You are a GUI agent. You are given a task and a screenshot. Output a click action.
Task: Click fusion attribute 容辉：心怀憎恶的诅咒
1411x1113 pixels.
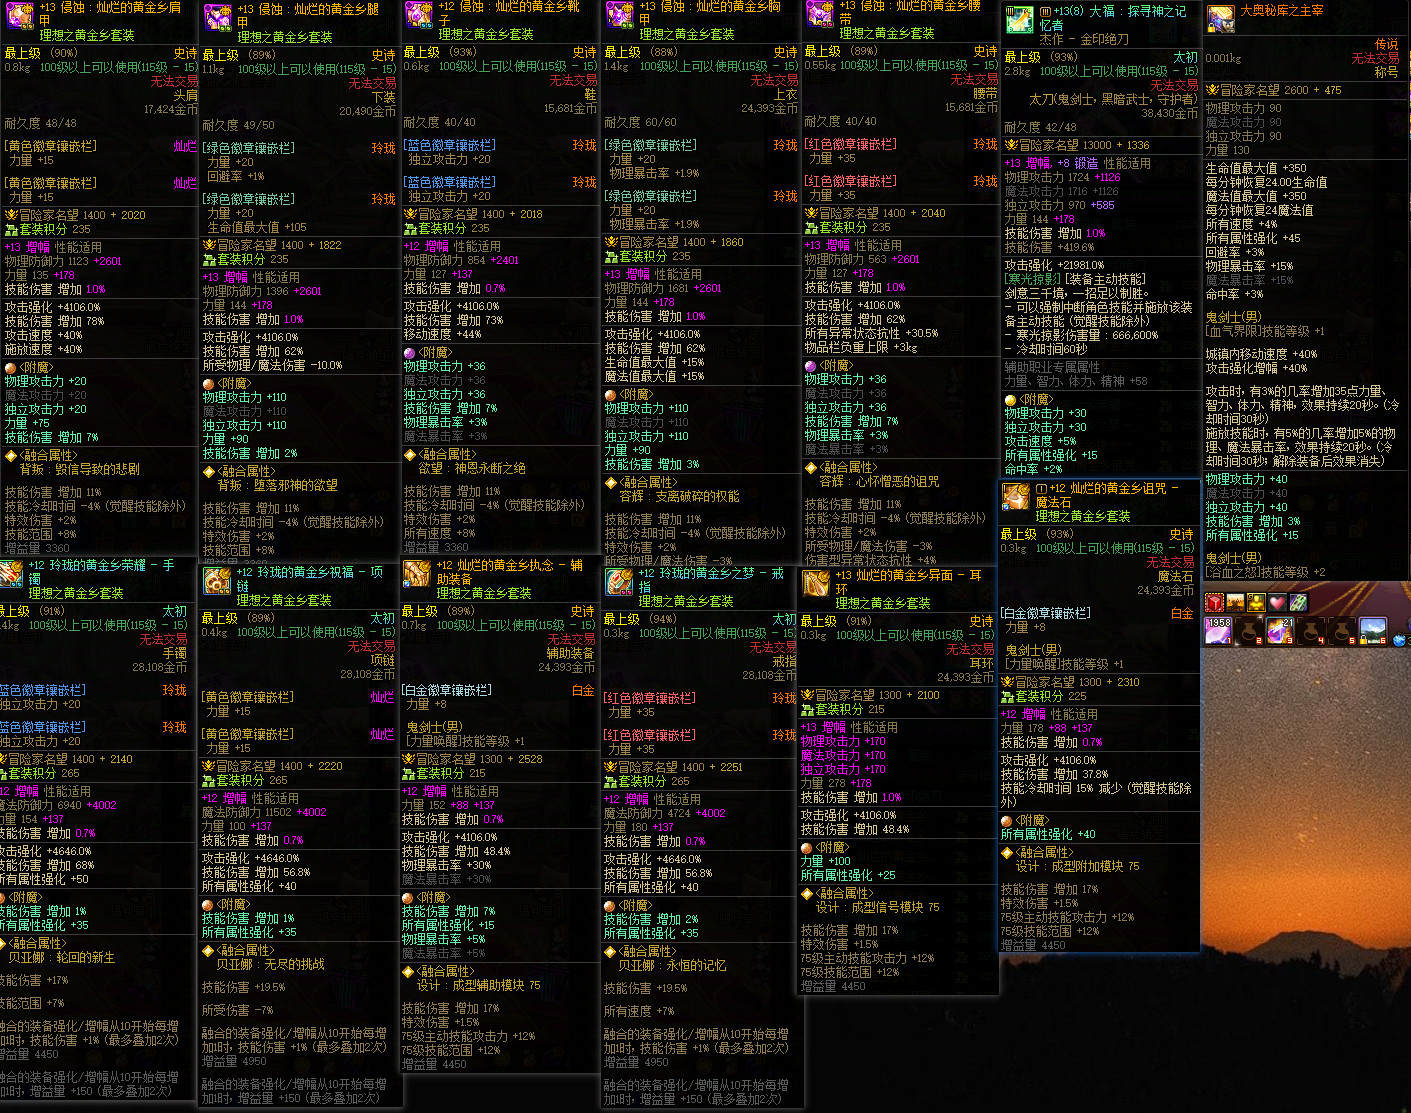click(879, 482)
